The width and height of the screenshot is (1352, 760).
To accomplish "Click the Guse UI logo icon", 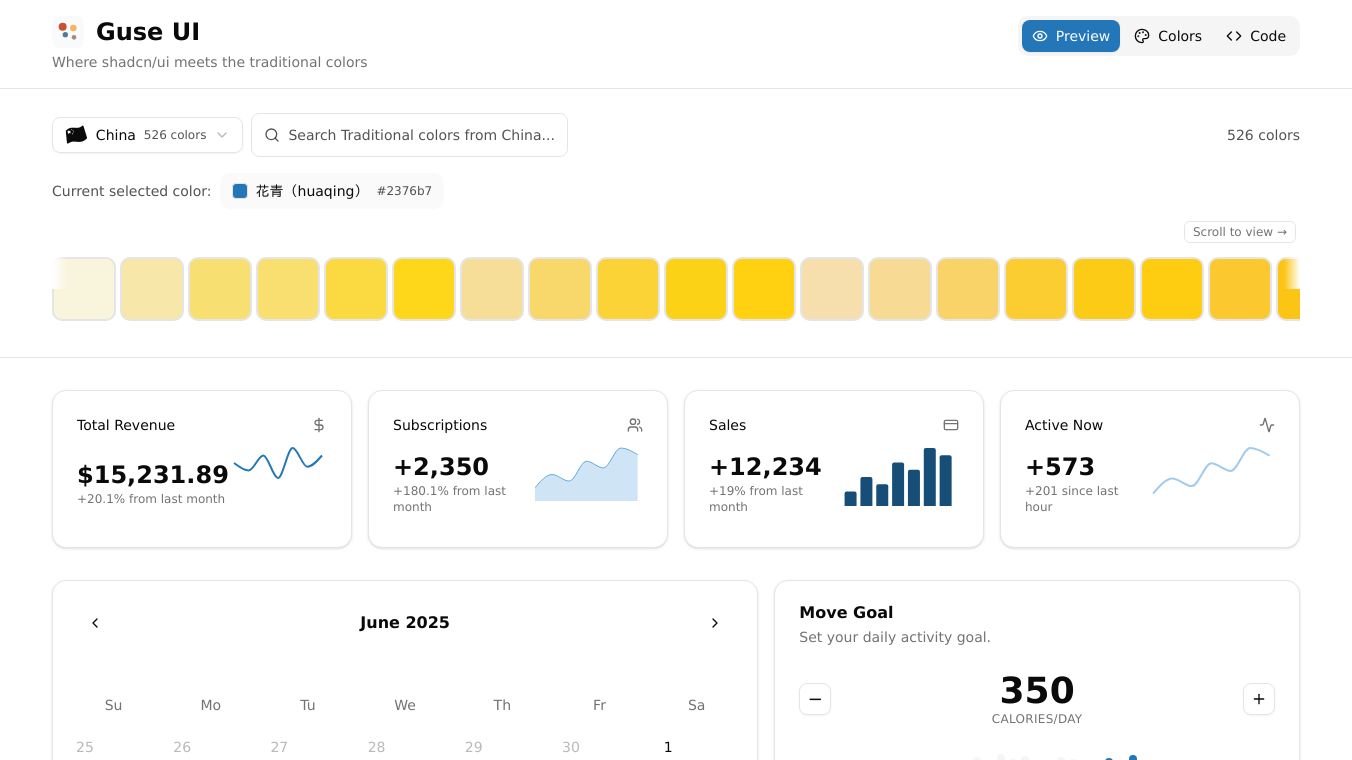I will tap(68, 32).
